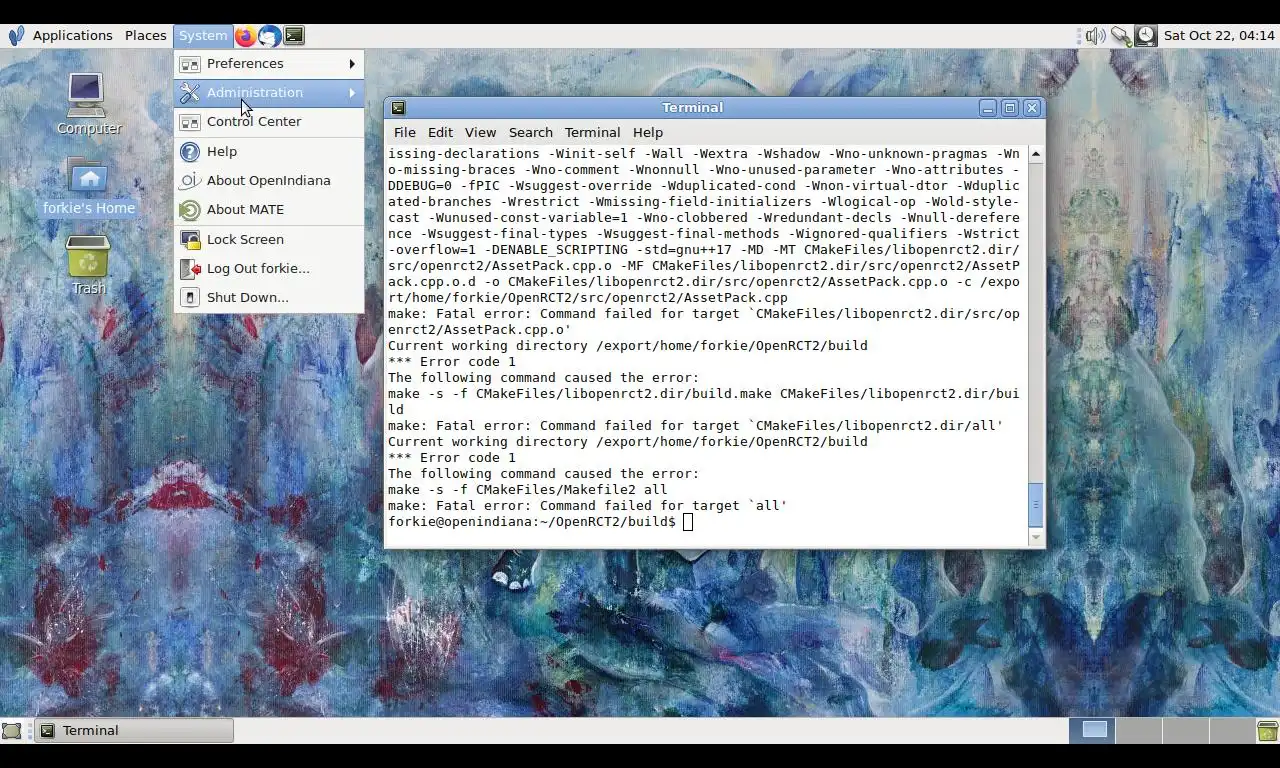Open the Trash desktop icon
Viewport: 1280px width, 768px height.
[88, 265]
